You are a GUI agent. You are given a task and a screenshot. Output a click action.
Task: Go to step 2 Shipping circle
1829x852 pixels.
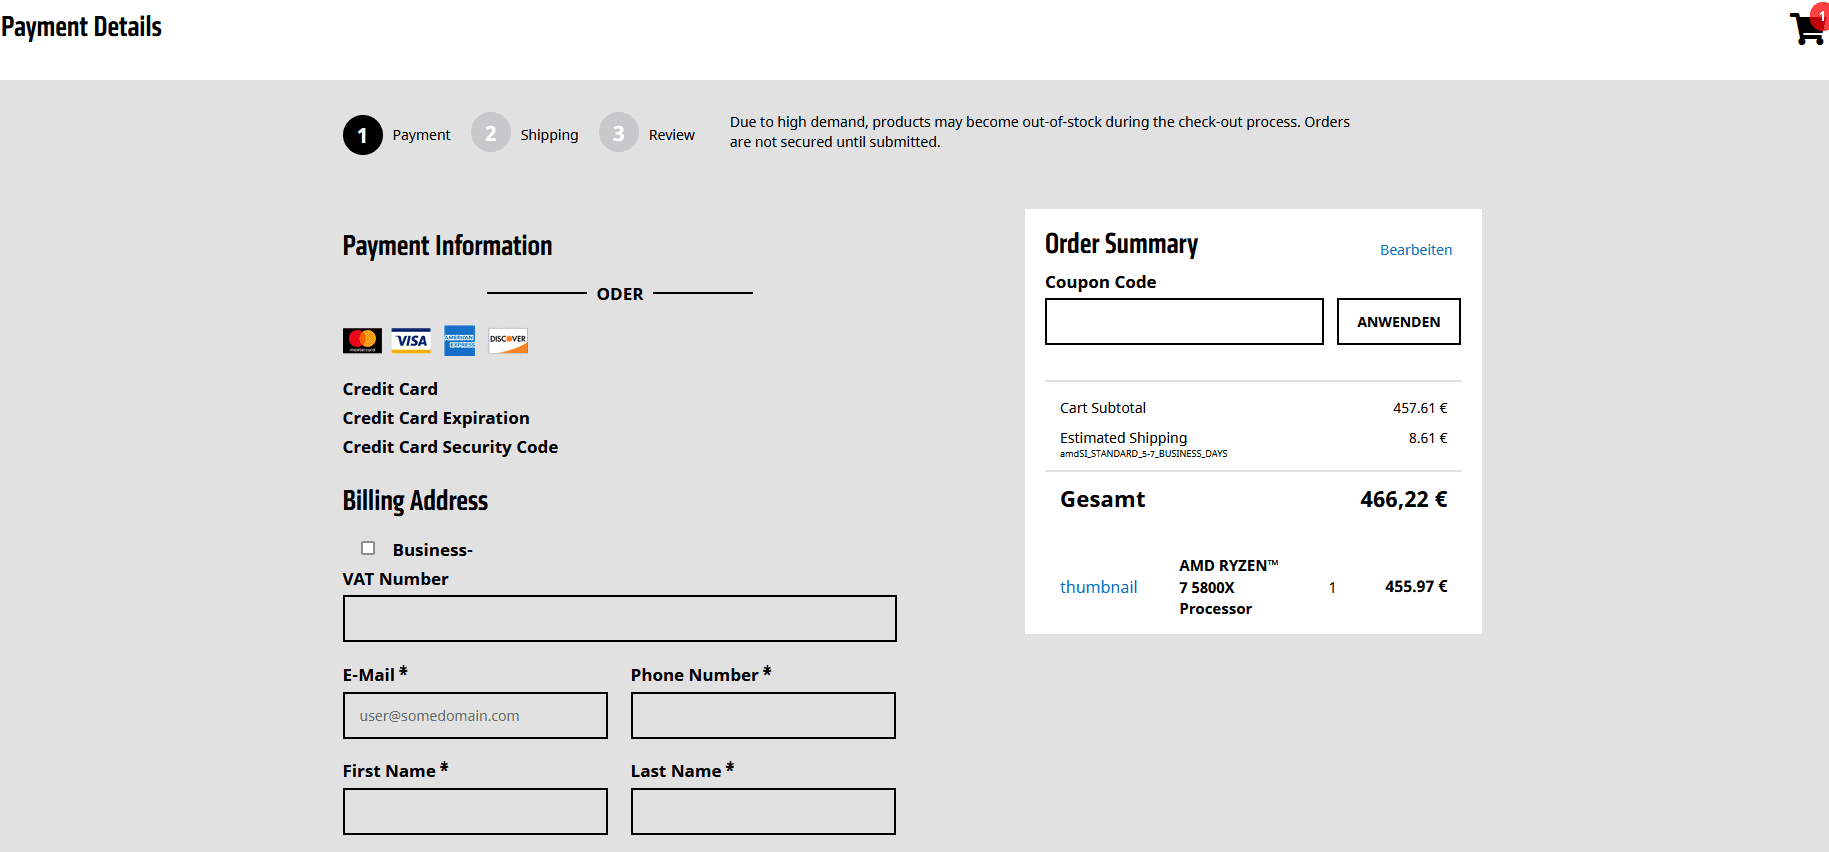pyautogui.click(x=490, y=133)
